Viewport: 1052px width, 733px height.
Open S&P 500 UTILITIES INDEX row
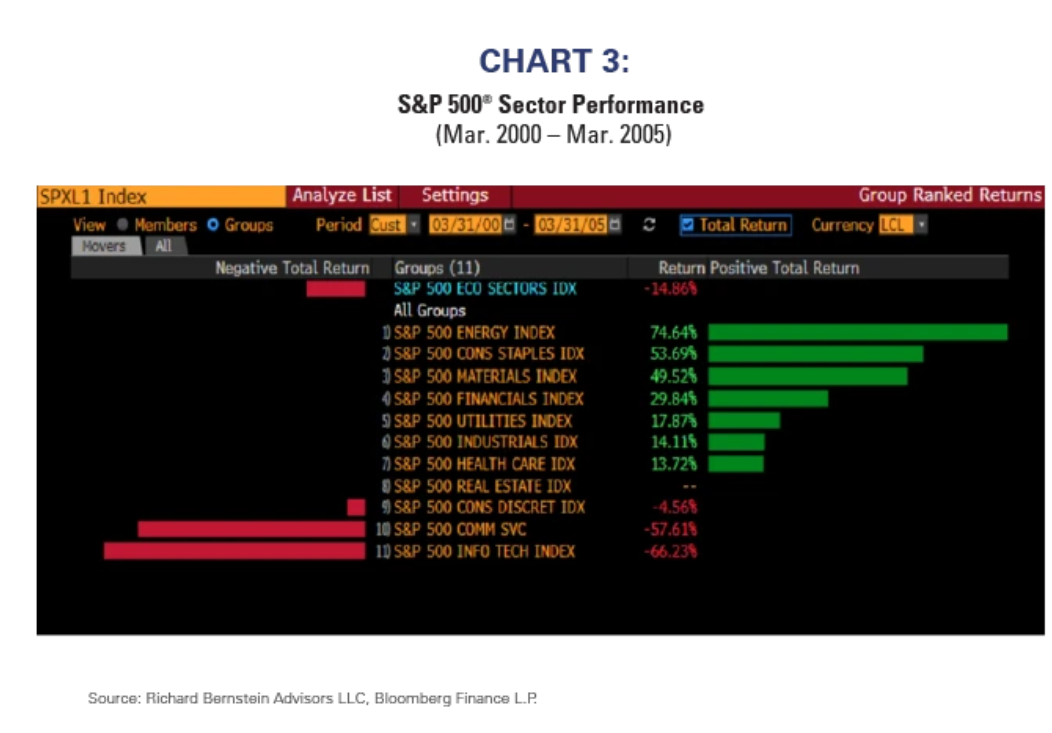pyautogui.click(x=483, y=421)
